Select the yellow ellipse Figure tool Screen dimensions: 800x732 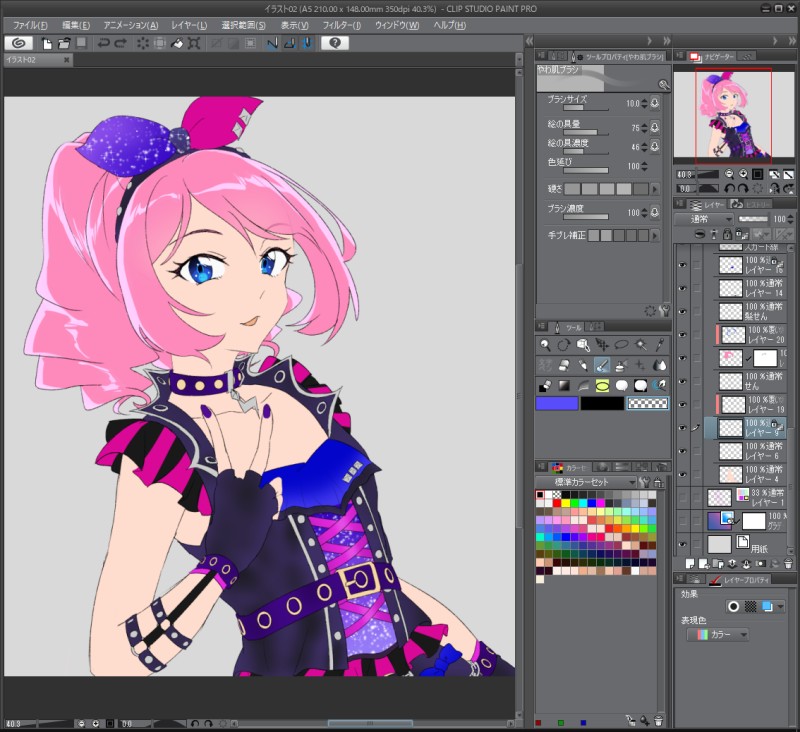602,386
